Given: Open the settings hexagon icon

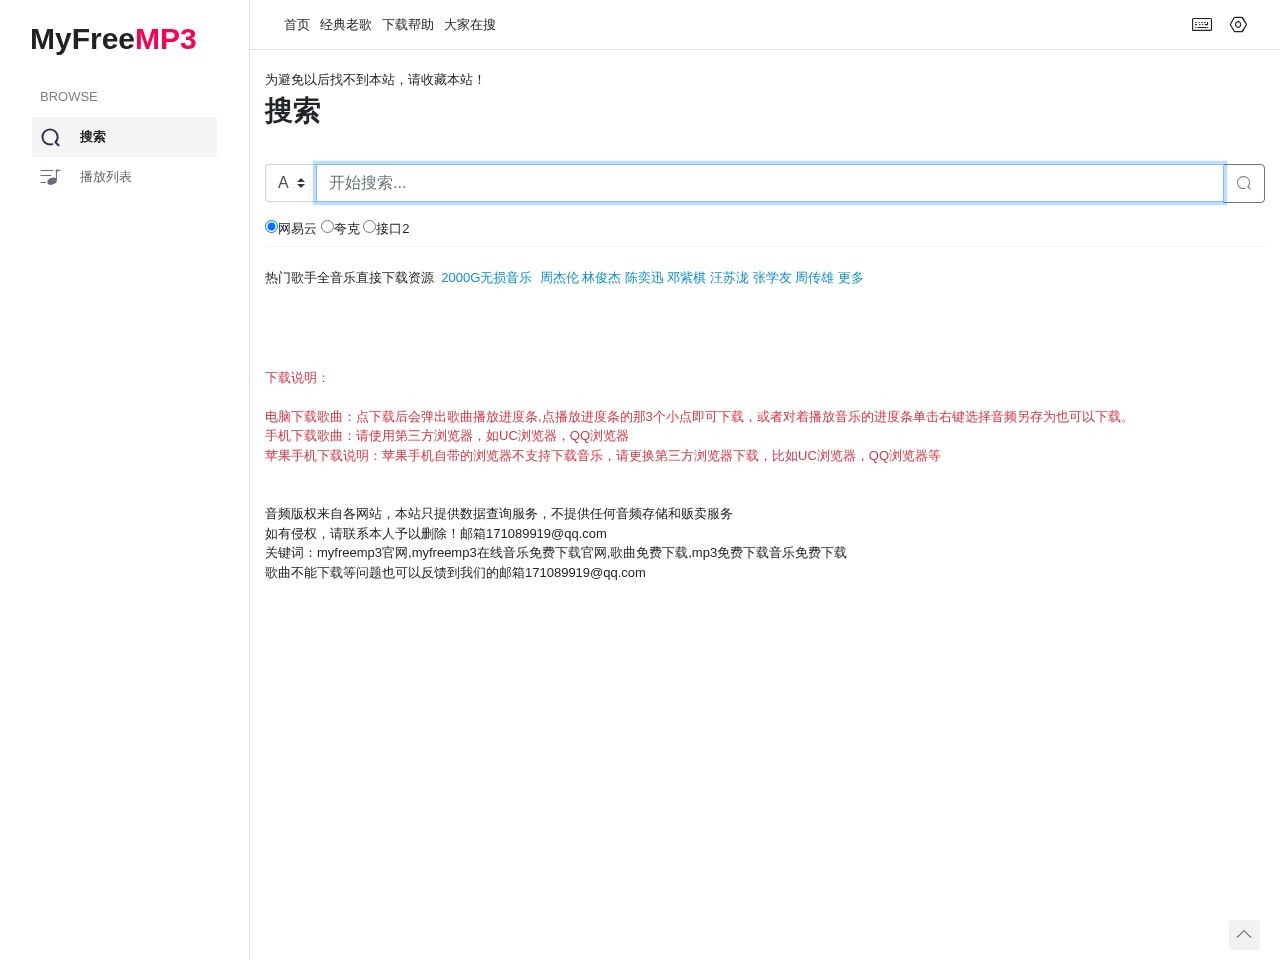Looking at the screenshot, I should 1238,25.
